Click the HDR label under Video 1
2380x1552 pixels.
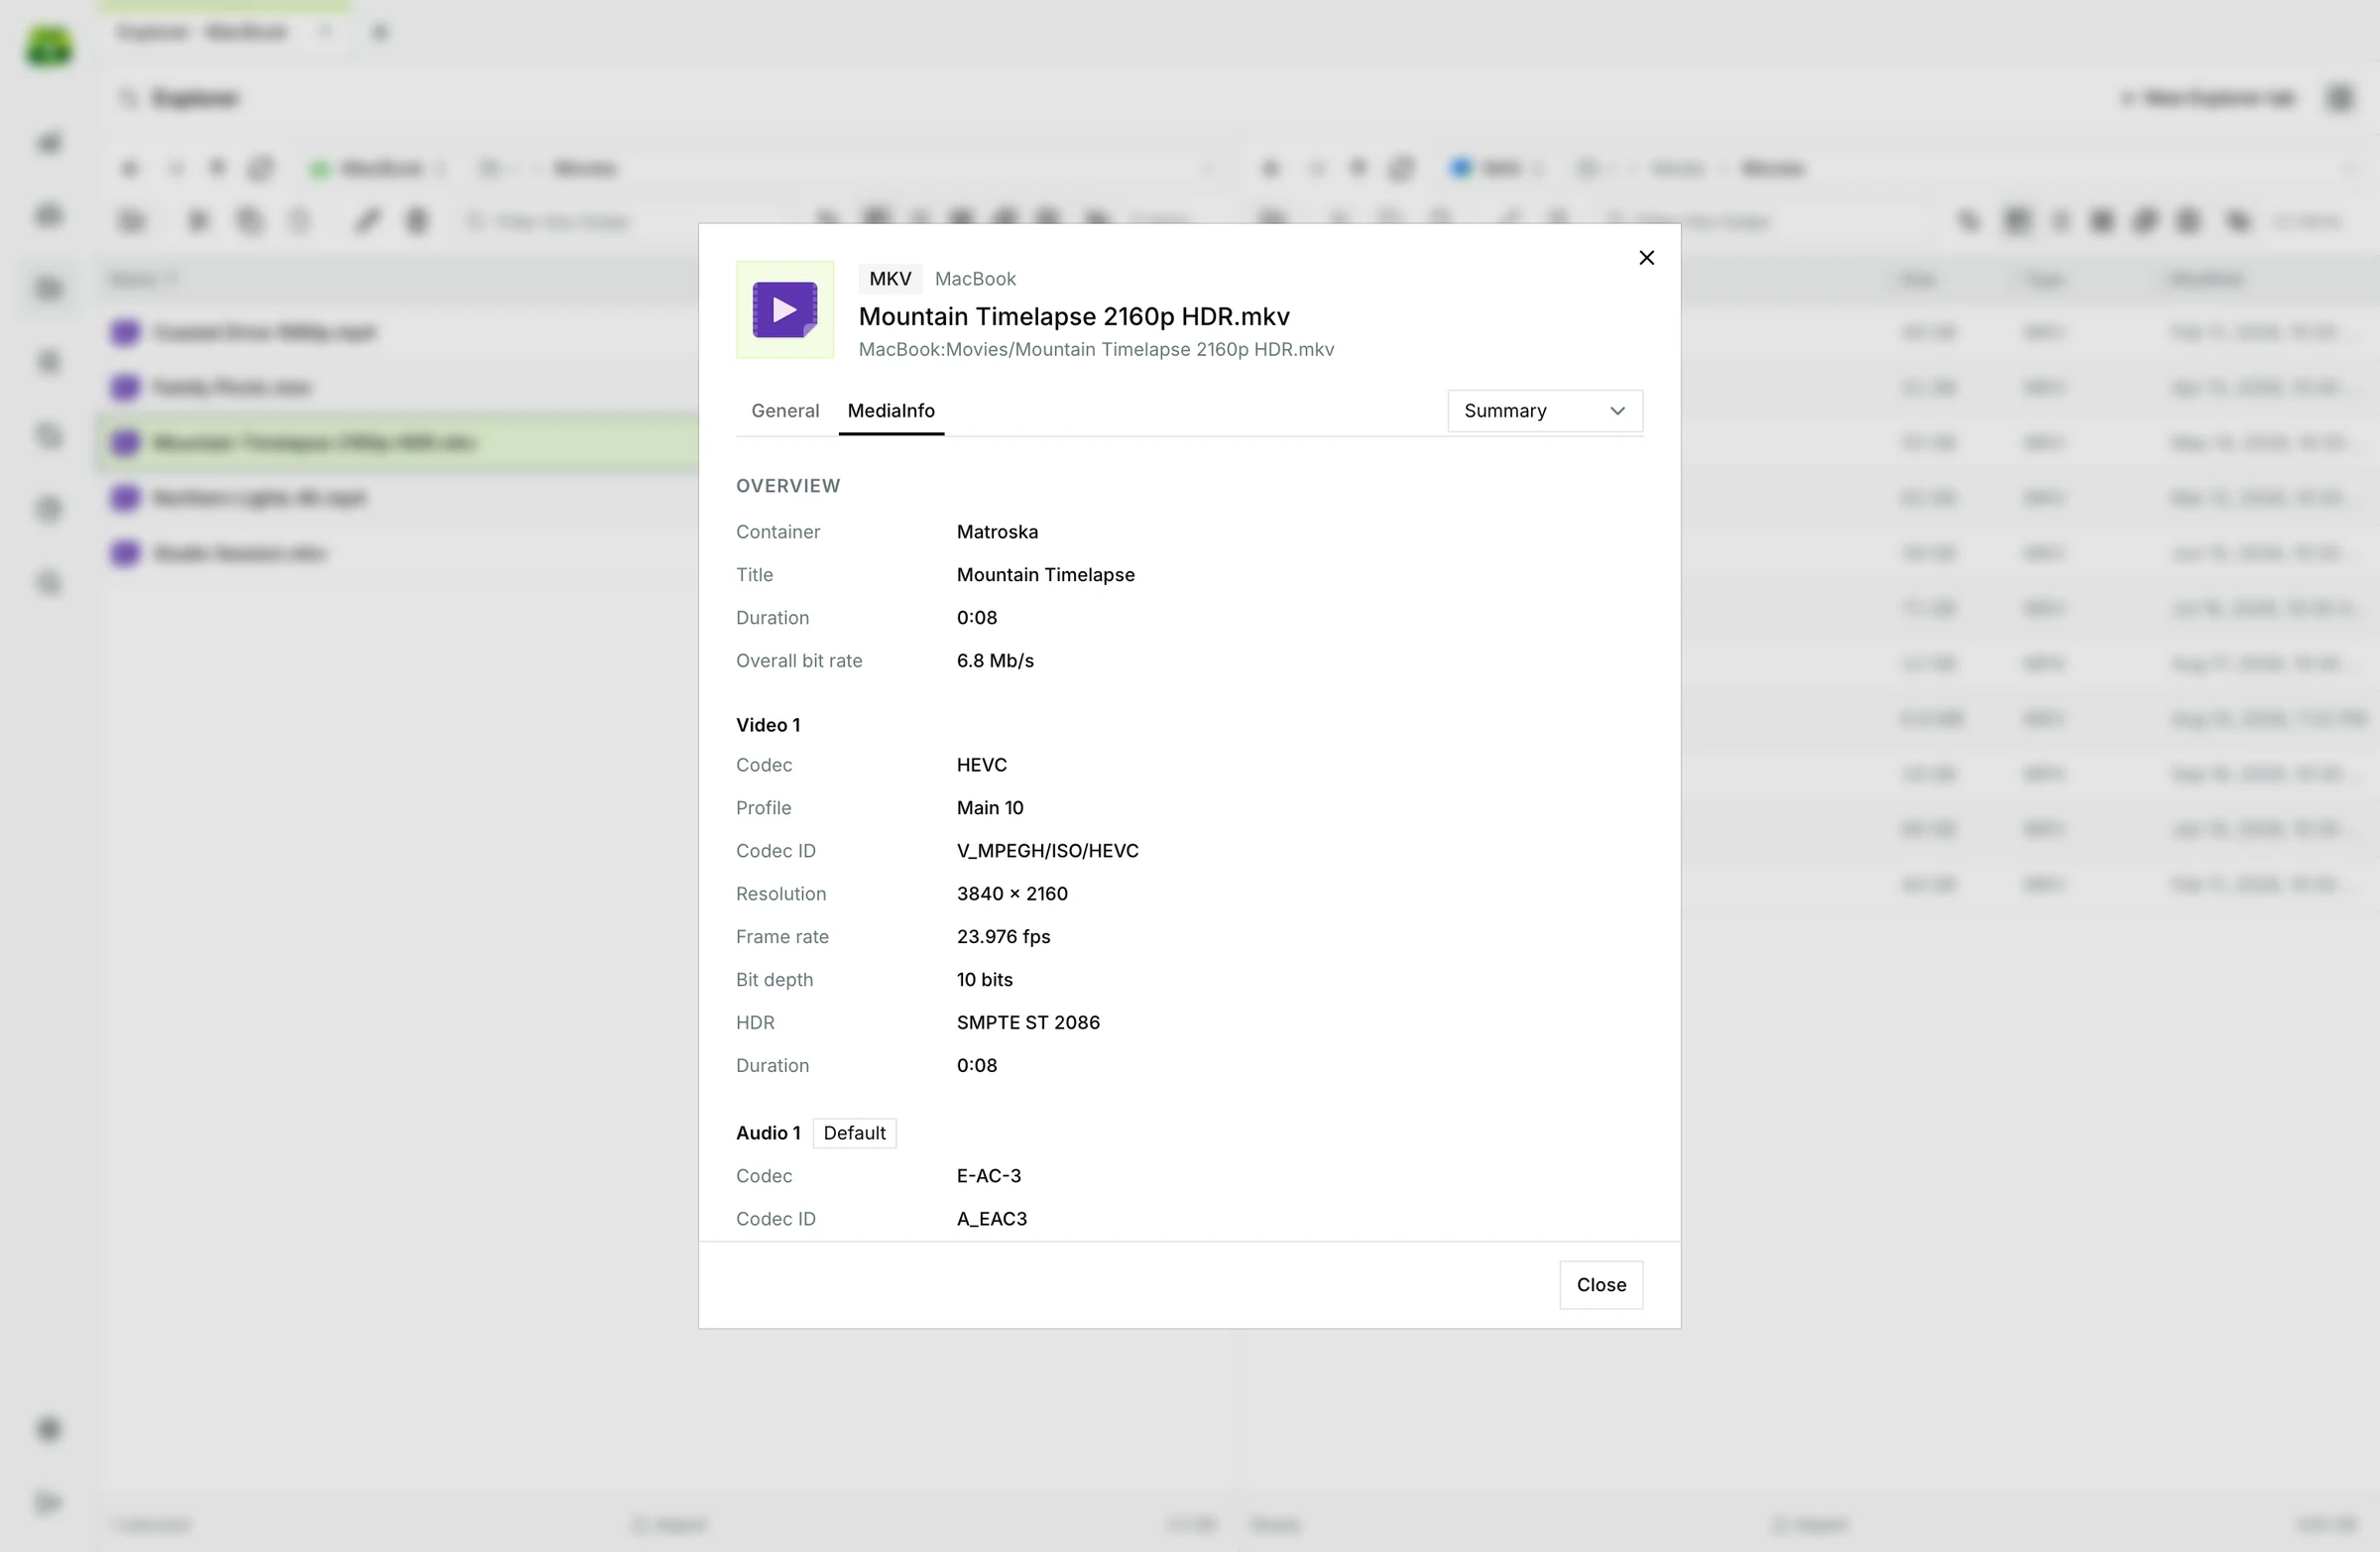pos(755,1023)
